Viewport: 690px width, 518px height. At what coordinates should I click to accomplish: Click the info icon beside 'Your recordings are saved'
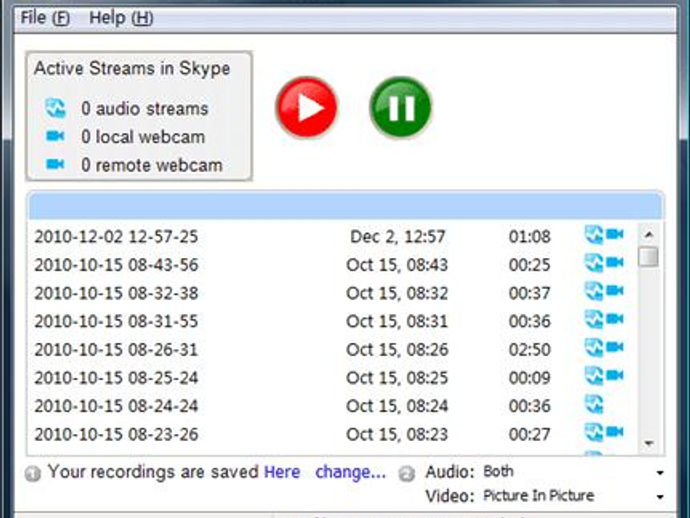point(33,474)
